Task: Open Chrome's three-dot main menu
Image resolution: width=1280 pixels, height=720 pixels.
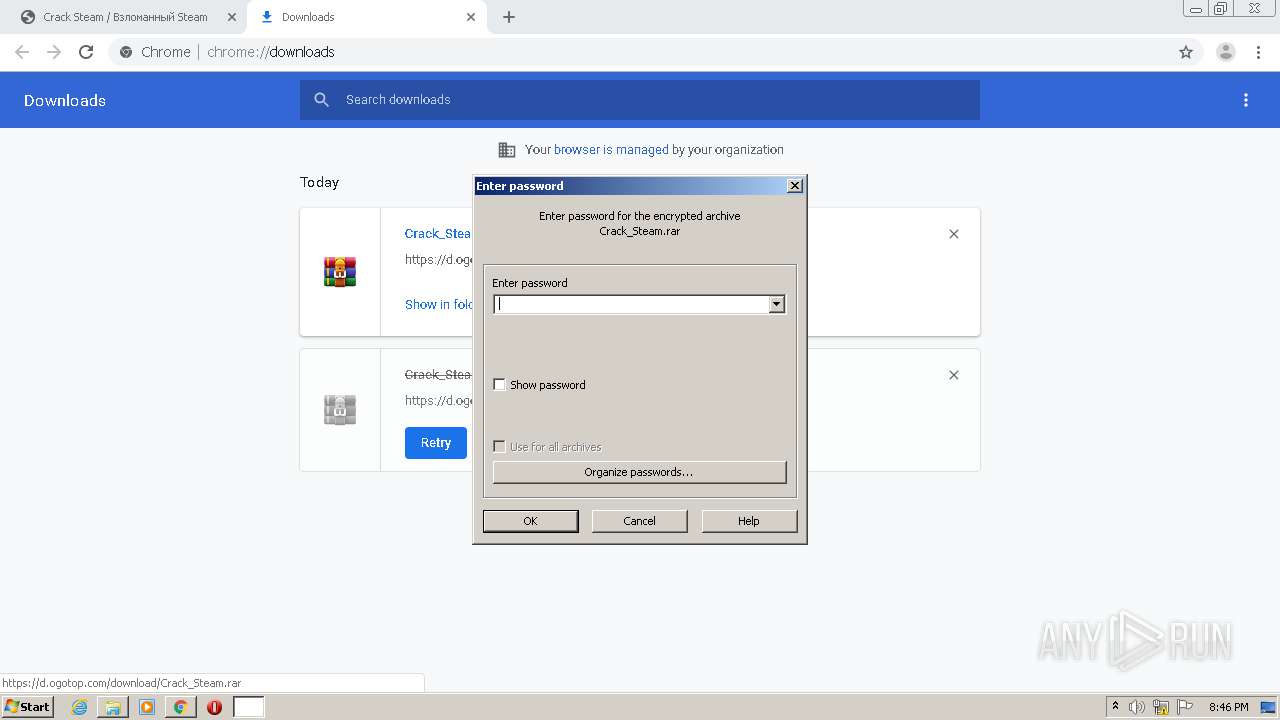Action: [x=1259, y=52]
